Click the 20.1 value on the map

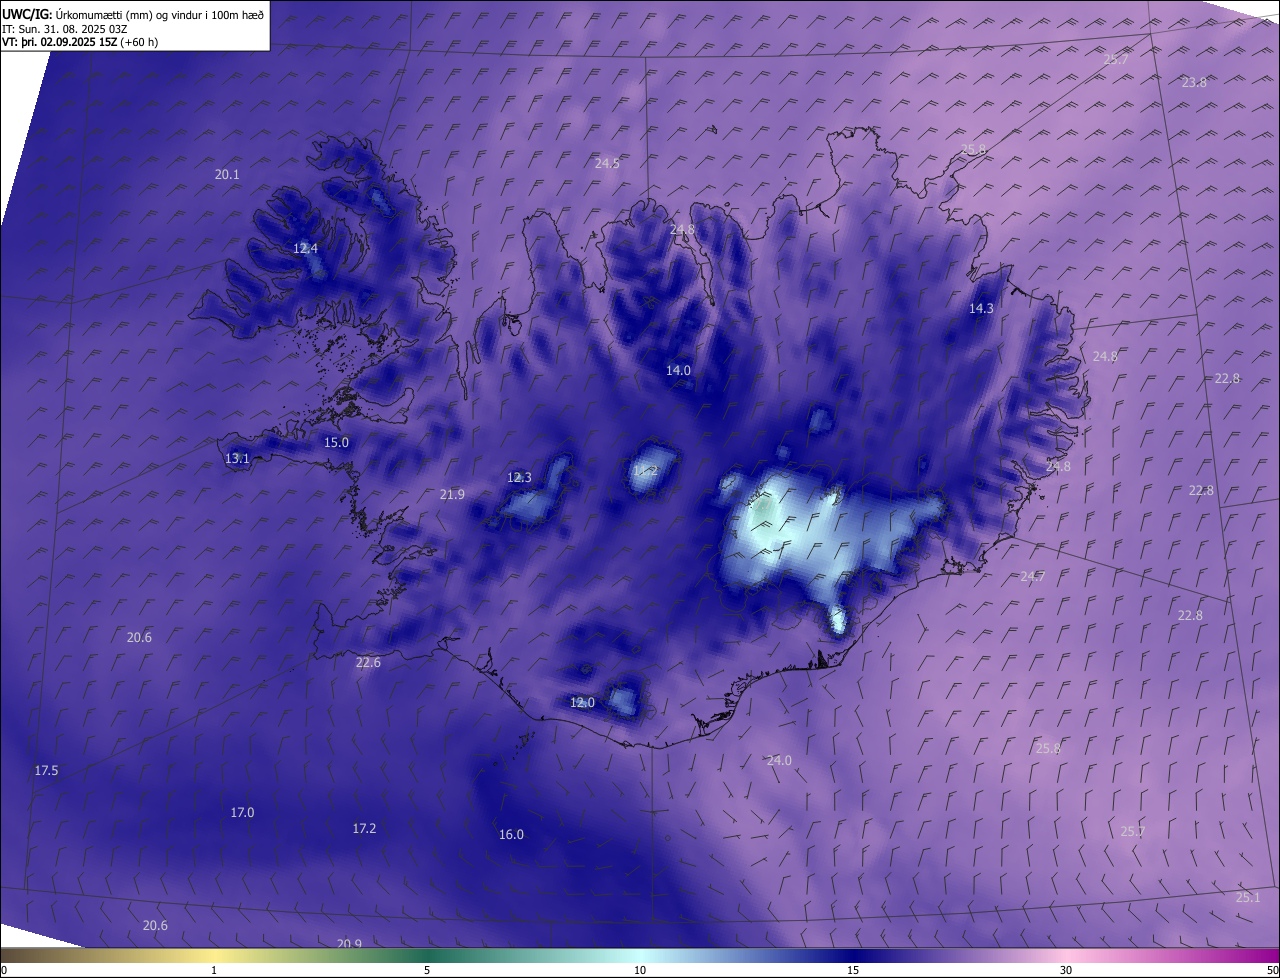tap(227, 174)
